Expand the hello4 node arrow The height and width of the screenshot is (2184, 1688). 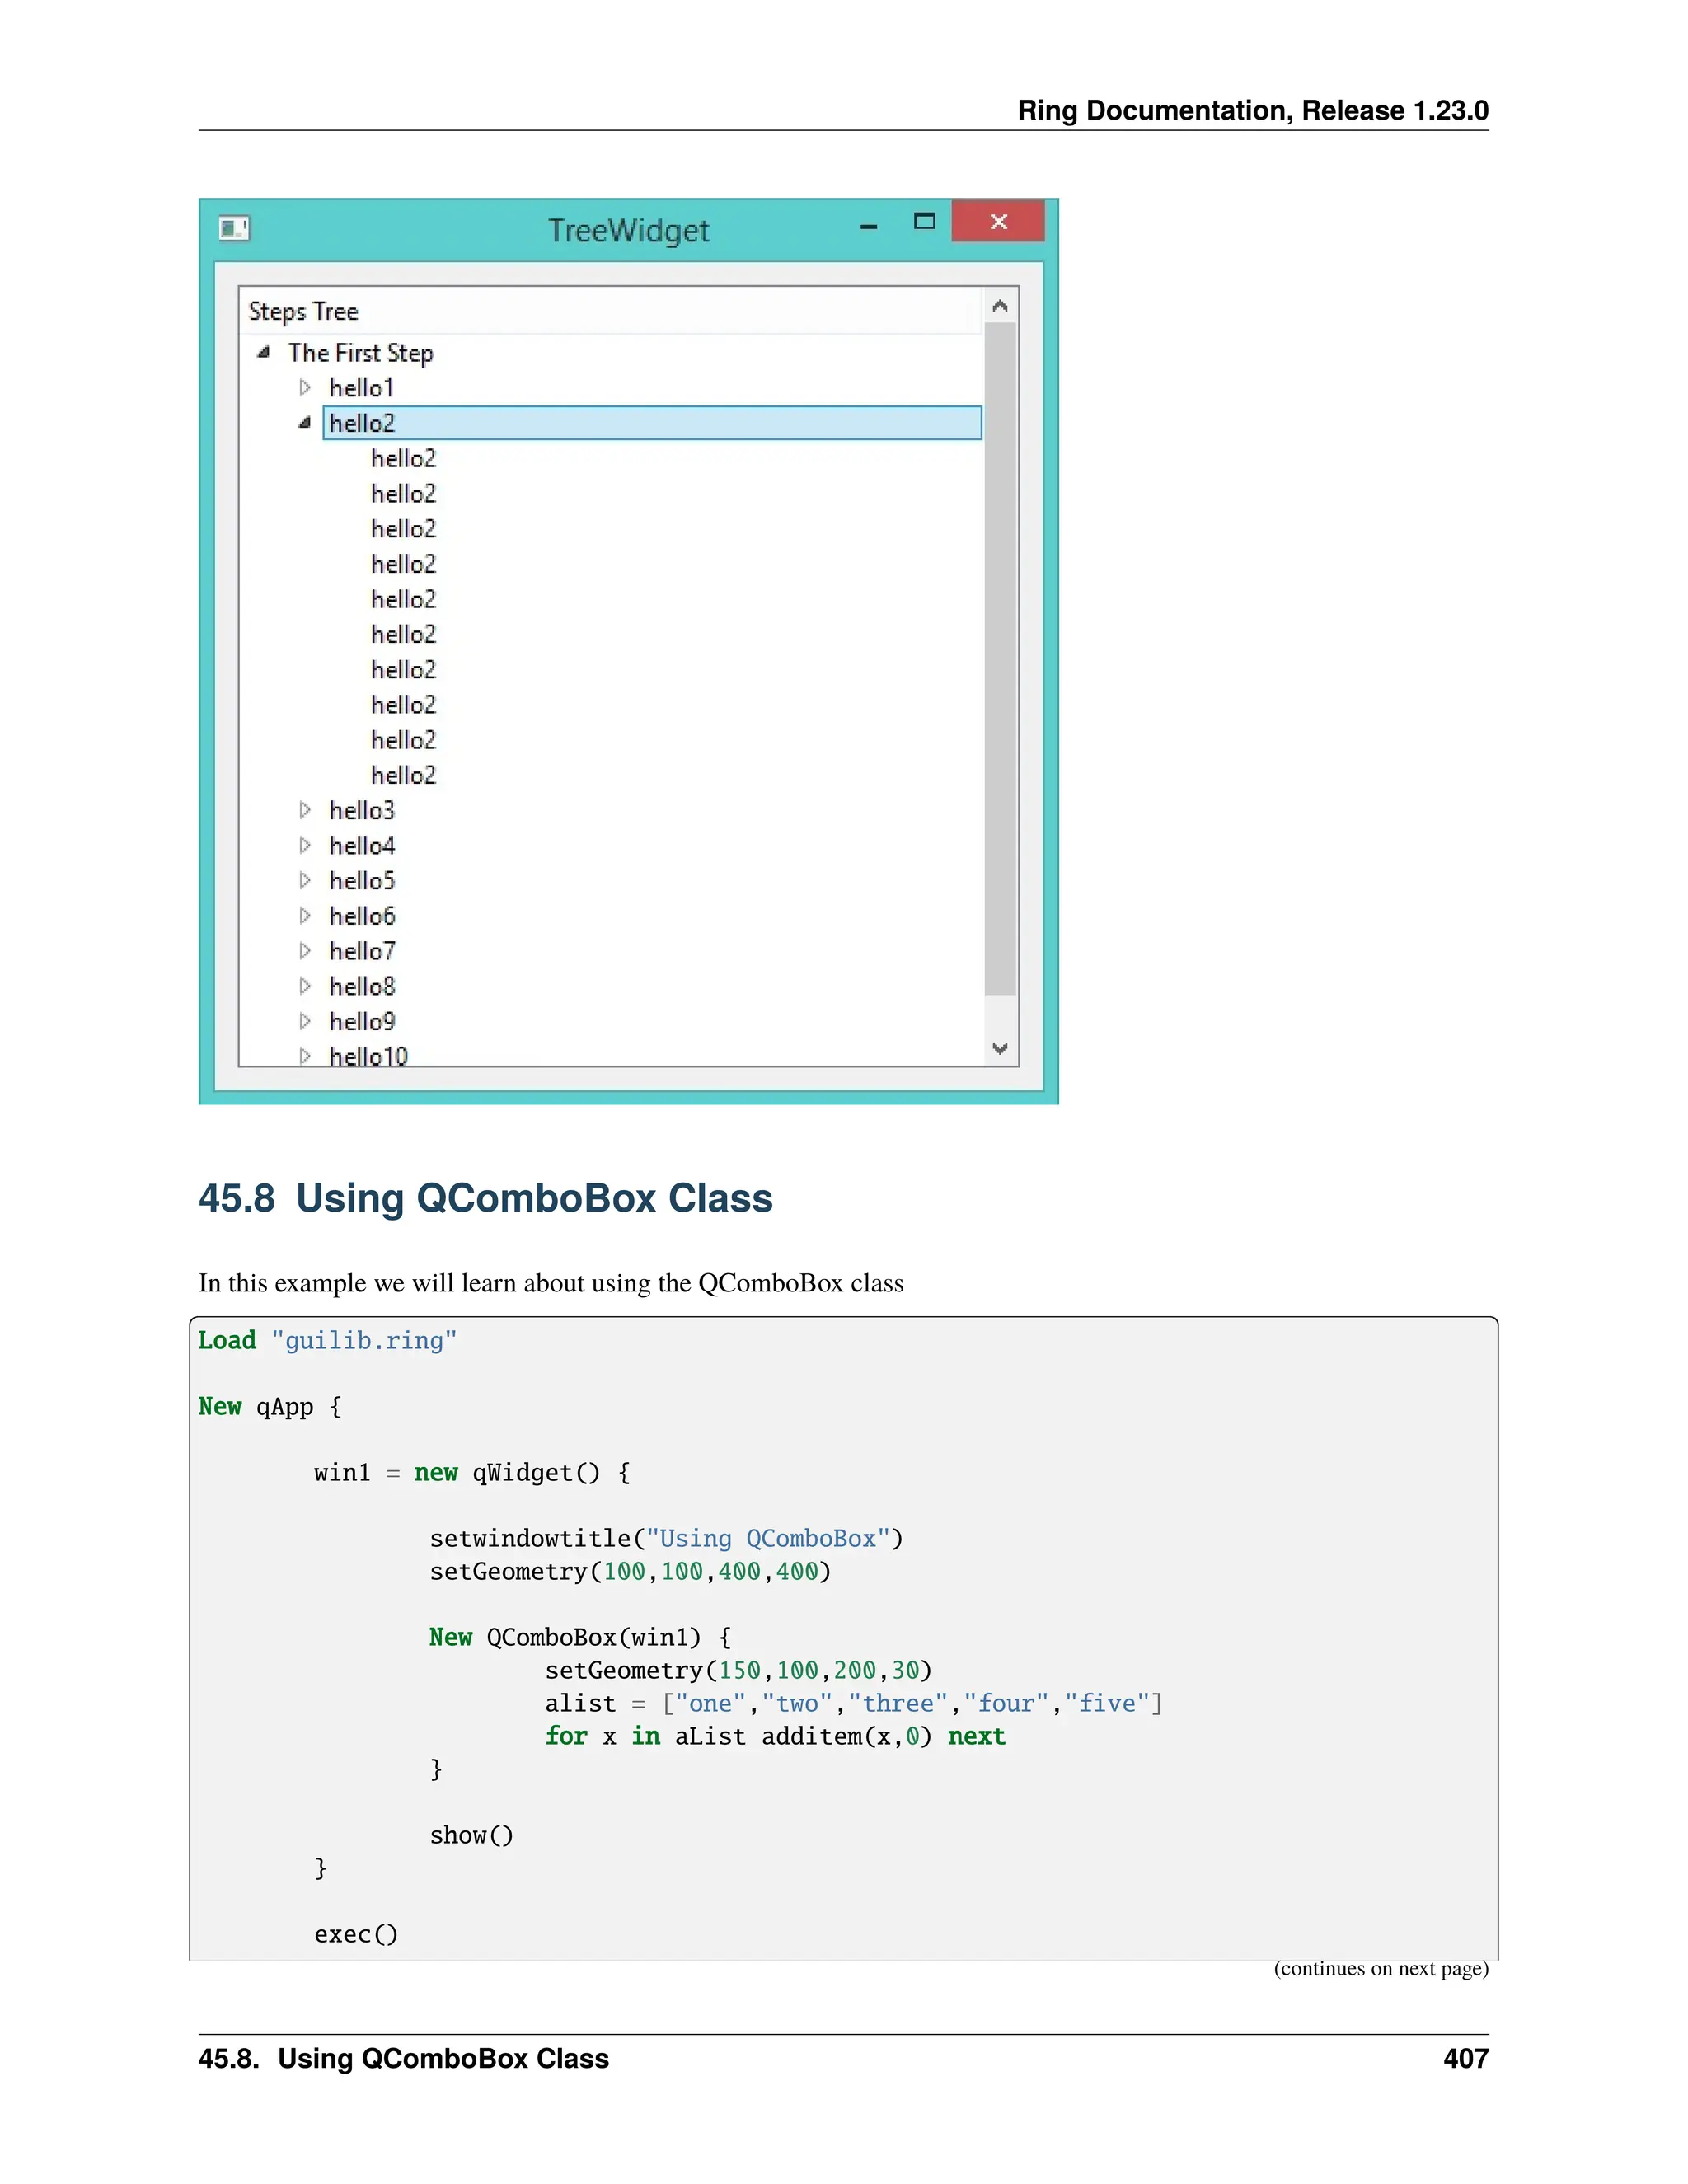pos(305,845)
